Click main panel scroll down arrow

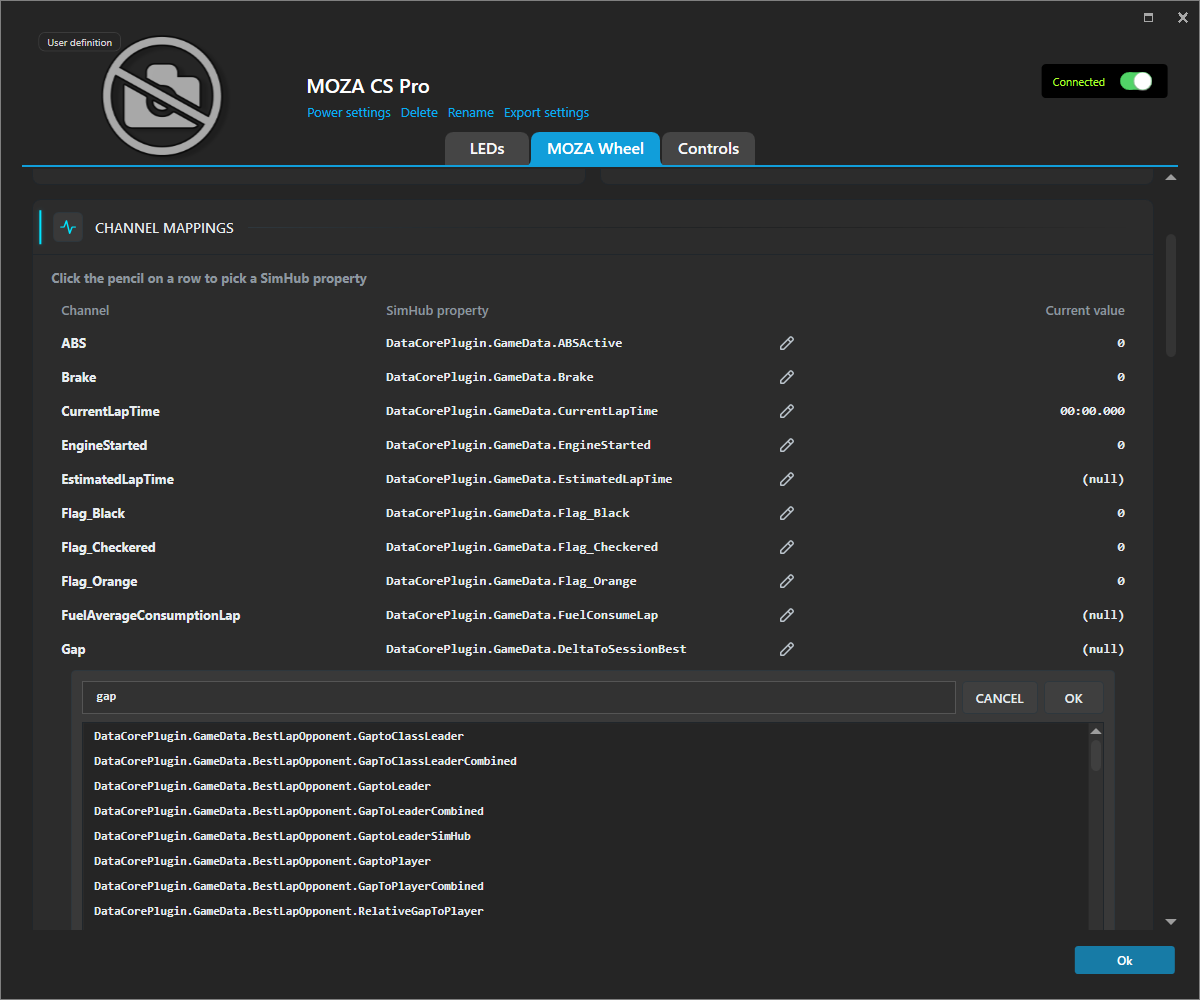[1171, 921]
